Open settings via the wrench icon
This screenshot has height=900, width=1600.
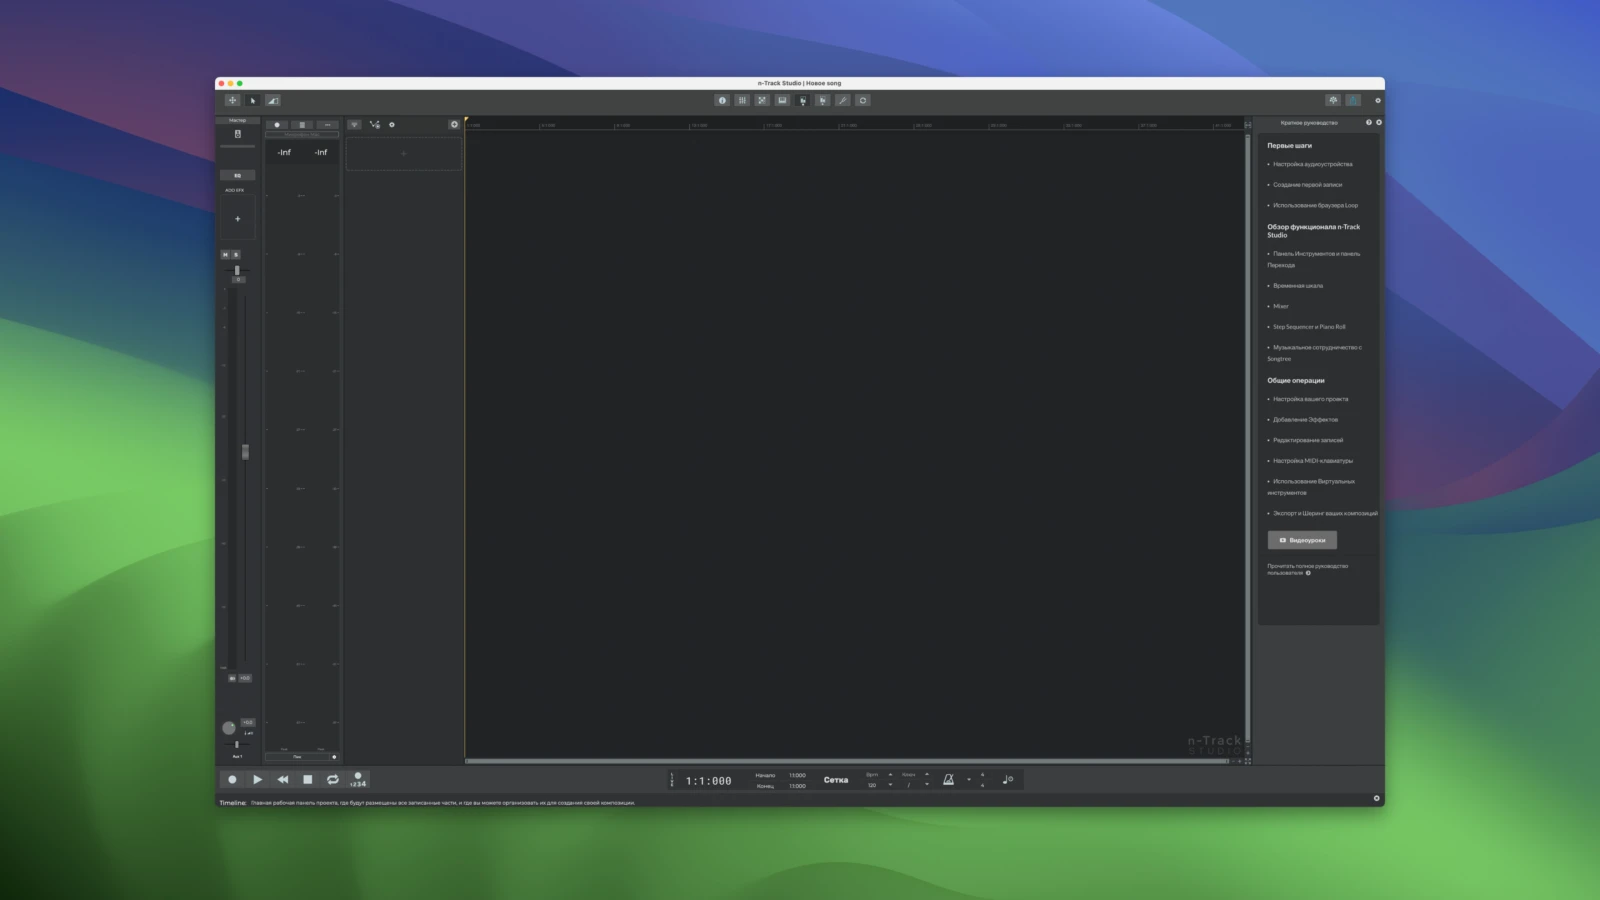tap(843, 100)
